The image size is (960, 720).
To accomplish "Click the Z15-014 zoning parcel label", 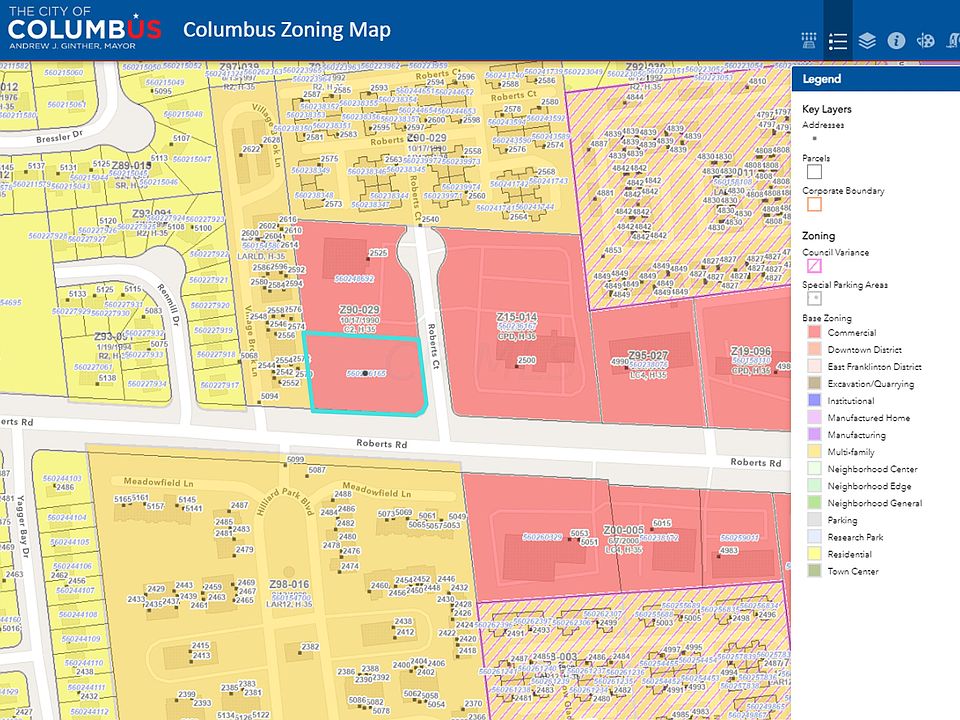I will click(517, 316).
